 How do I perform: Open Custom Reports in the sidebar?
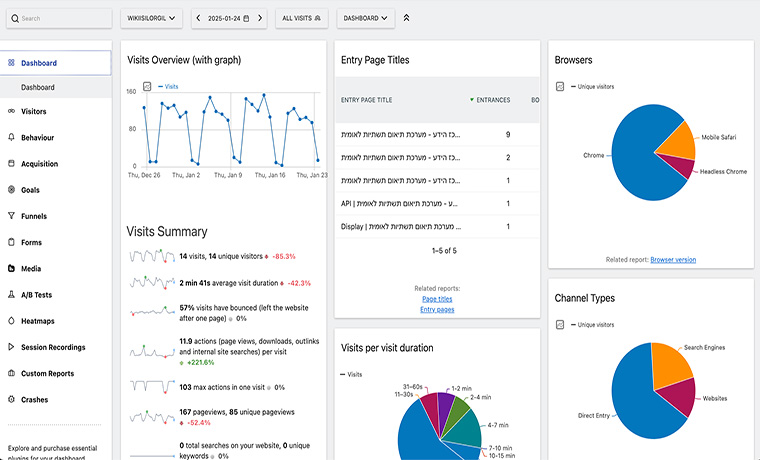pyautogui.click(x=48, y=373)
